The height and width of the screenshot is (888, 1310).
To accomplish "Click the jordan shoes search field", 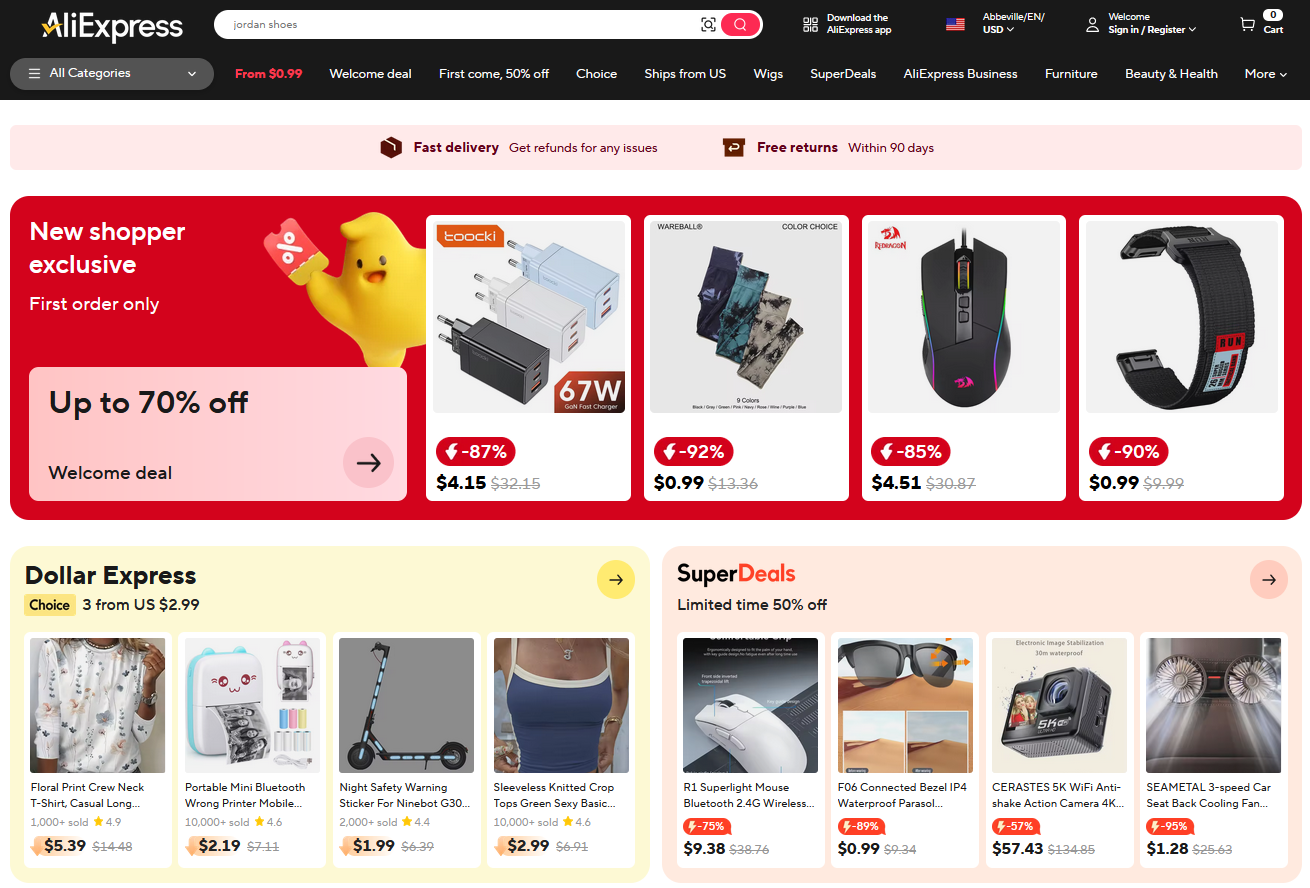I will 460,25.
